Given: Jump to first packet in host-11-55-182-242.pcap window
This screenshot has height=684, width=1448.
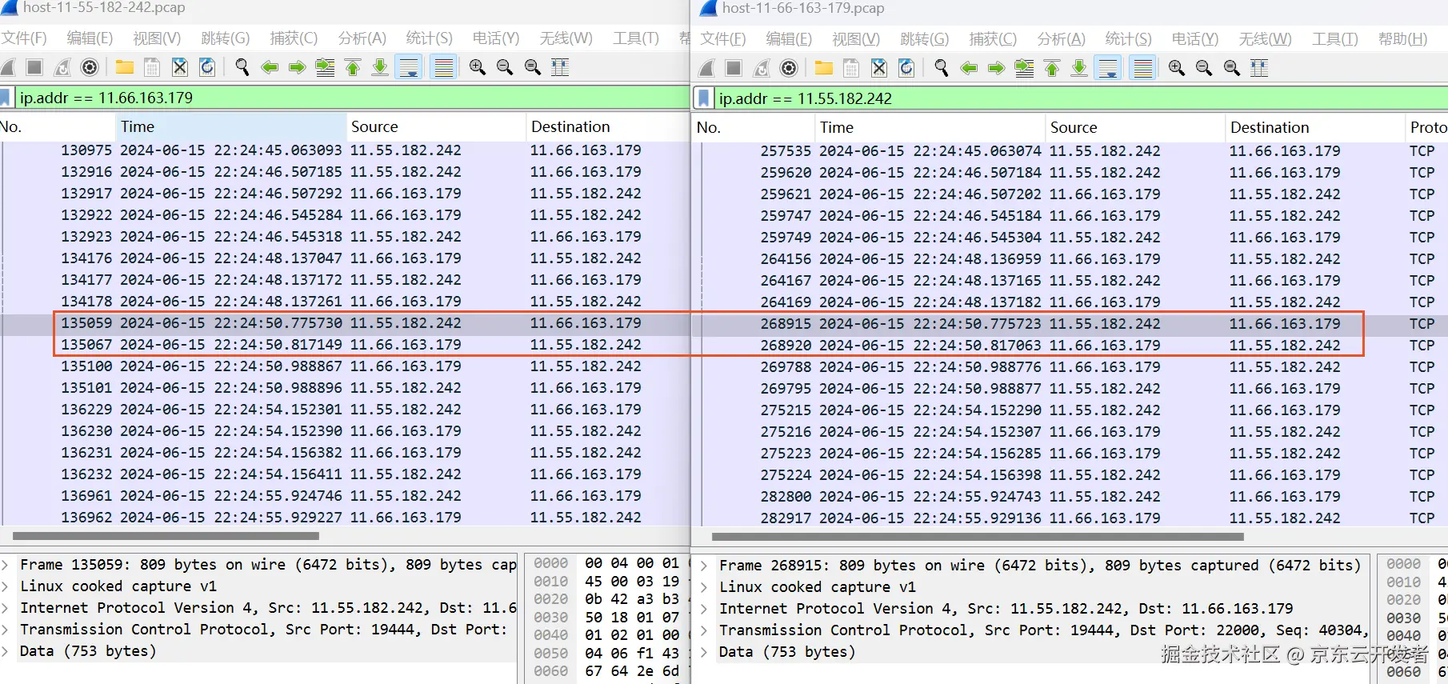Looking at the screenshot, I should click(352, 67).
